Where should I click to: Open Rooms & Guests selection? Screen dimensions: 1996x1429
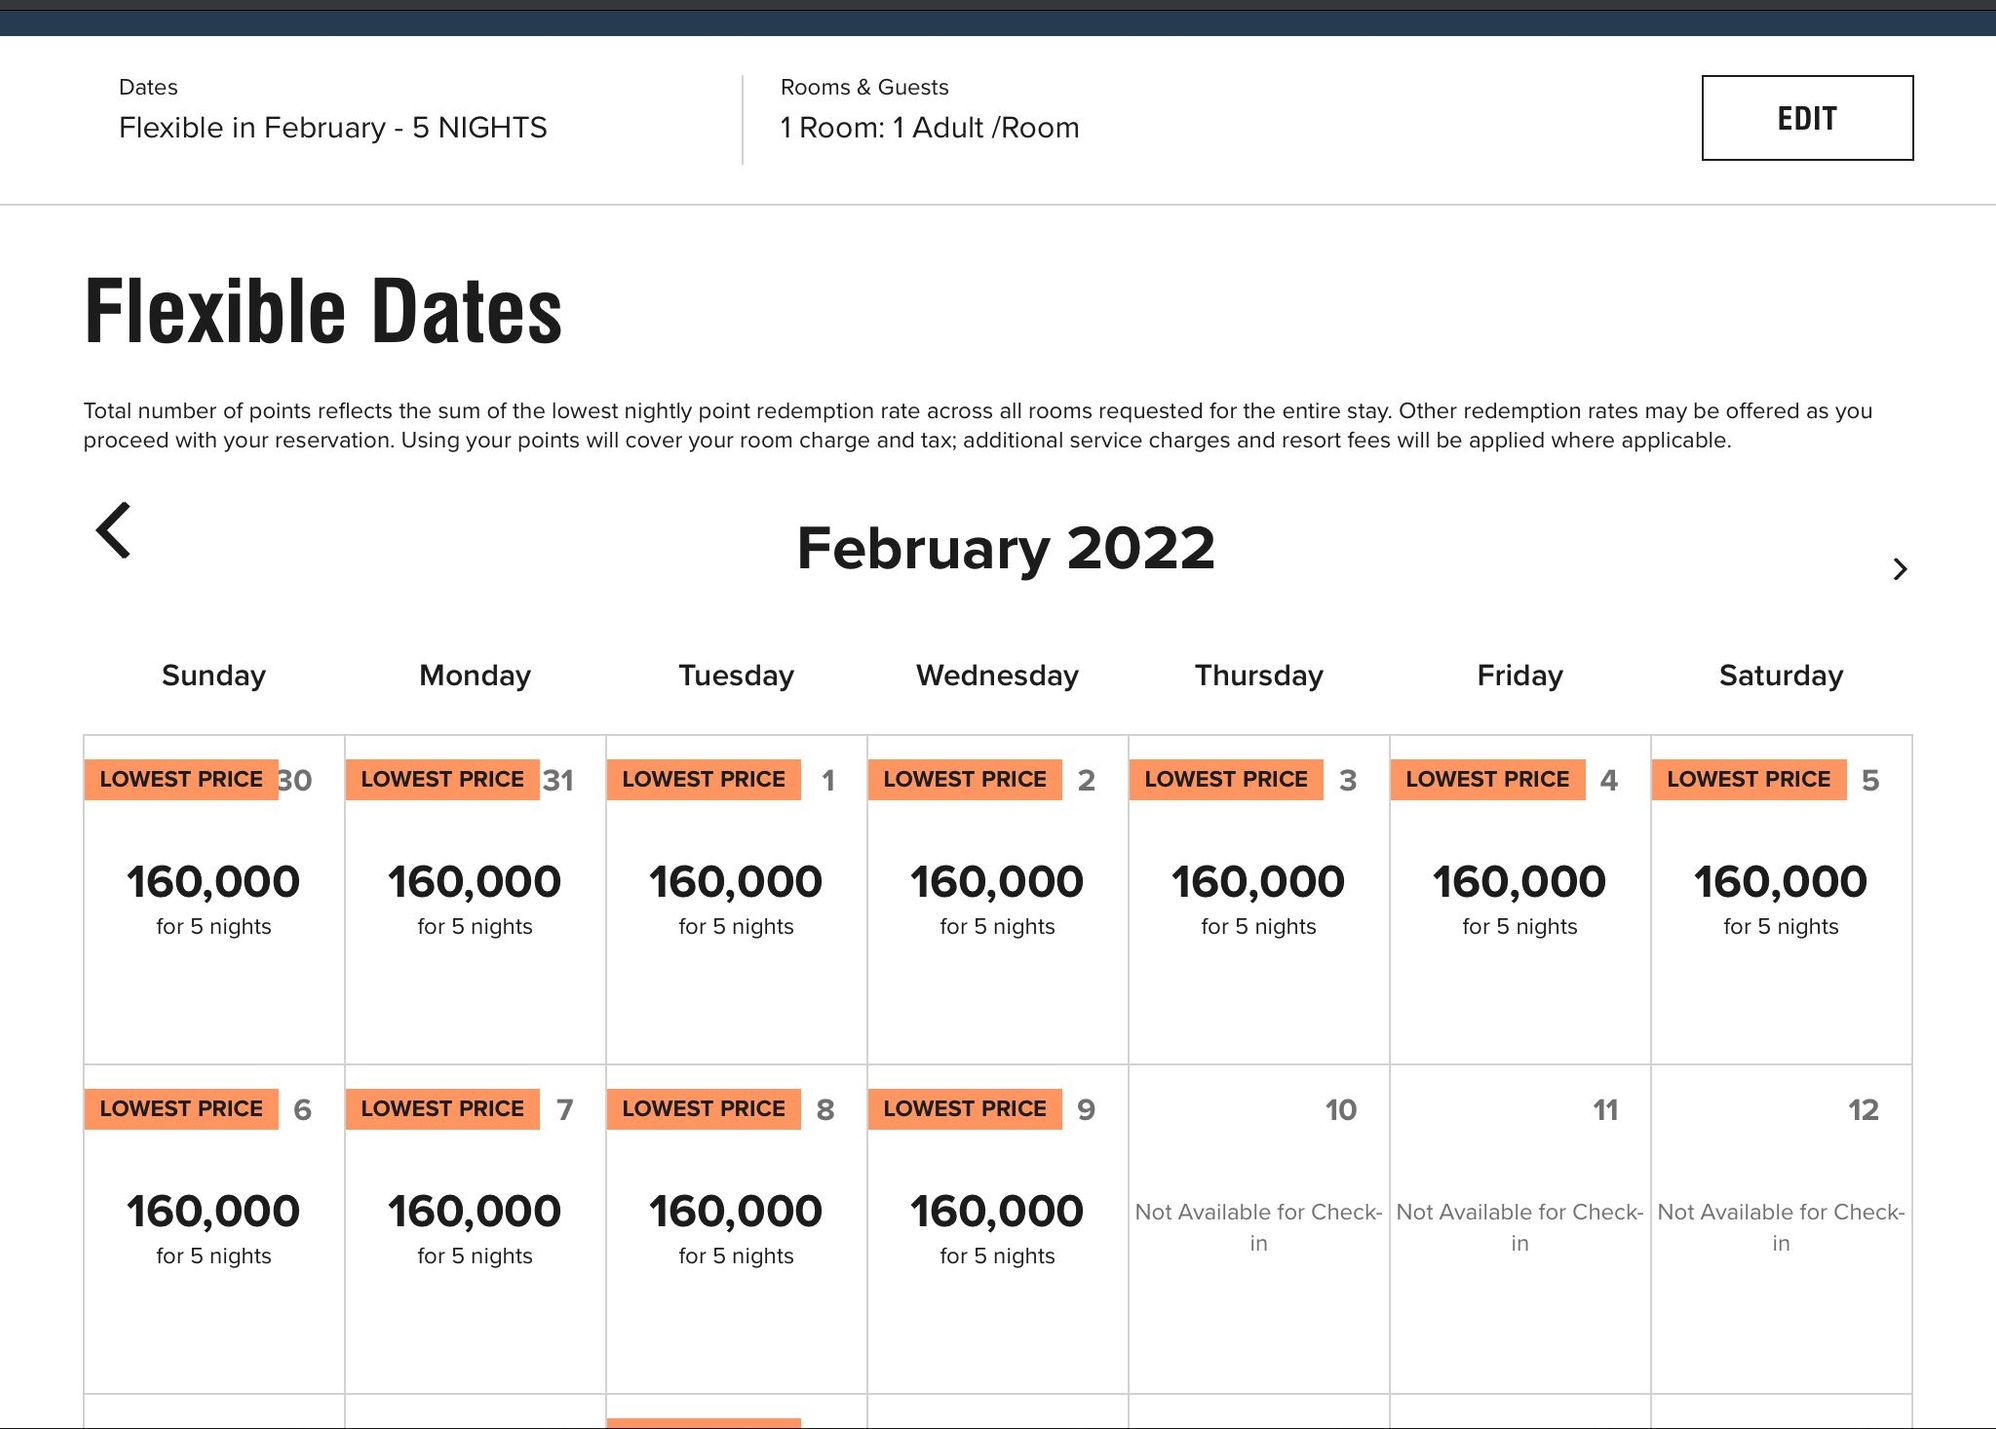coord(930,111)
